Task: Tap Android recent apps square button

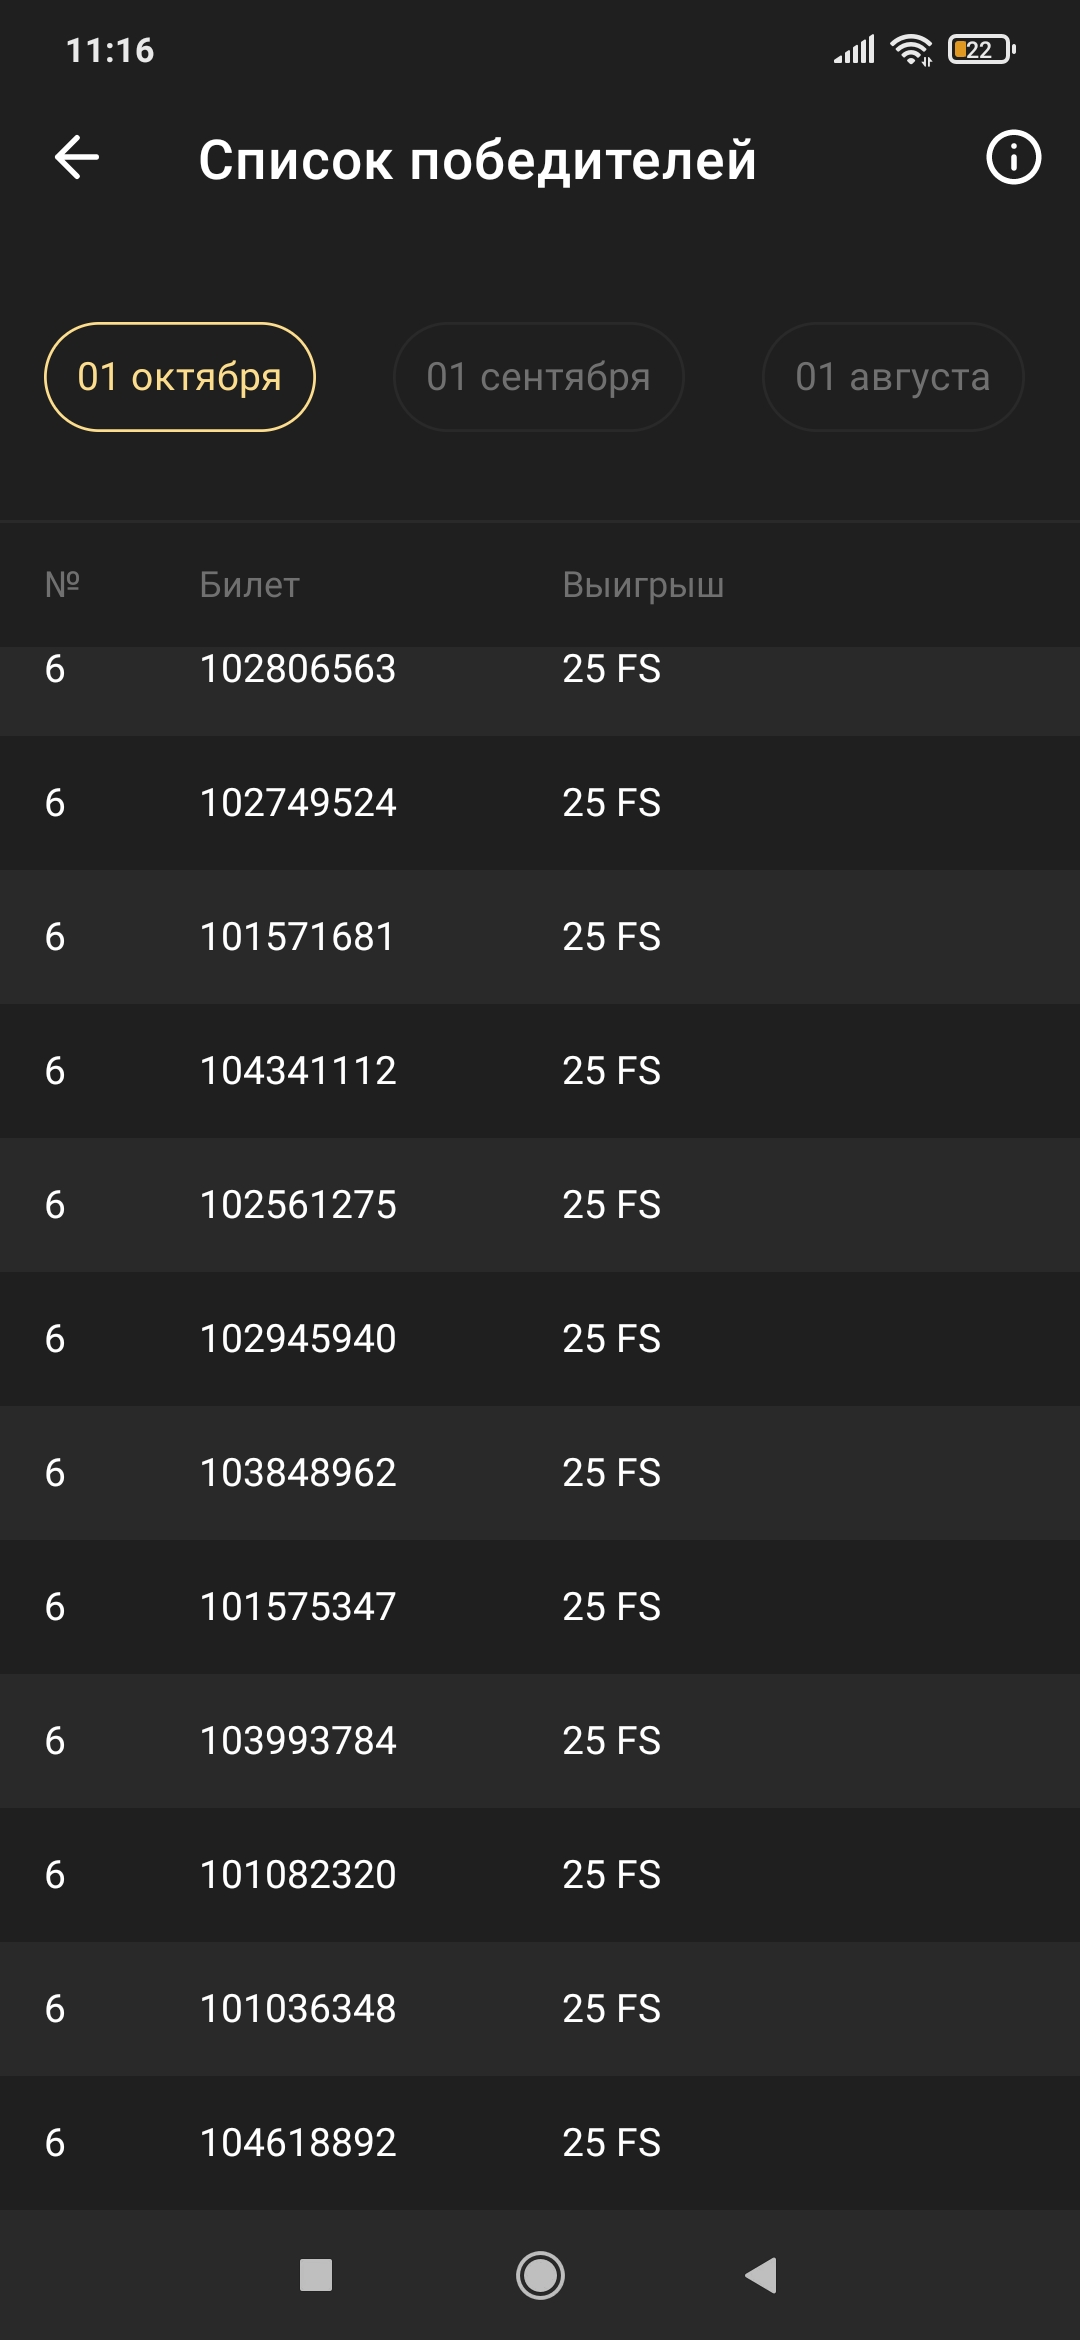Action: click(x=316, y=2275)
